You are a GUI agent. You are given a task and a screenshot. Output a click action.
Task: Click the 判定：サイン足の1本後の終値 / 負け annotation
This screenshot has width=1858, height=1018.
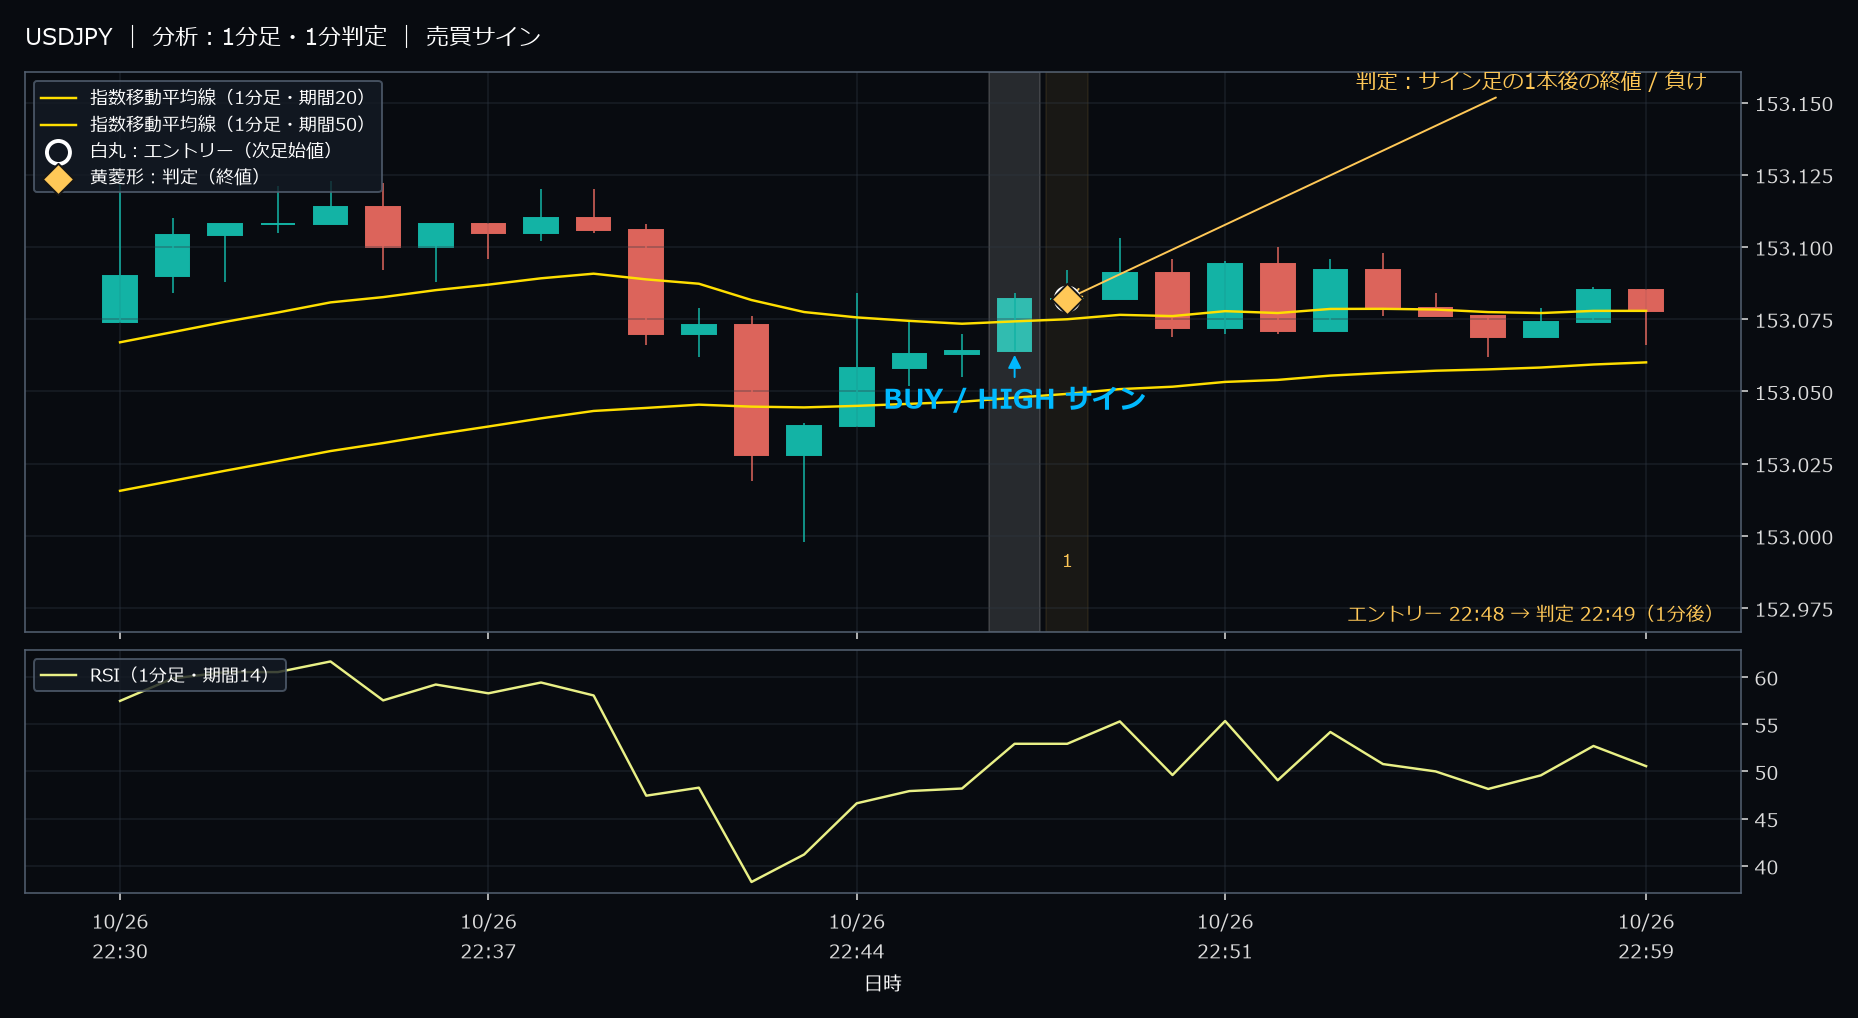point(1531,81)
